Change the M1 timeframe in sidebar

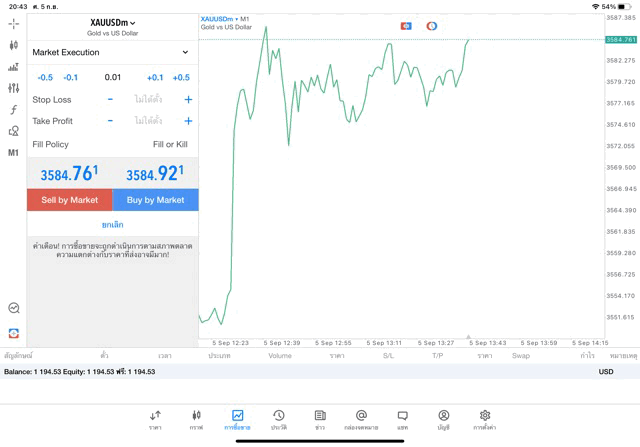coord(14,153)
